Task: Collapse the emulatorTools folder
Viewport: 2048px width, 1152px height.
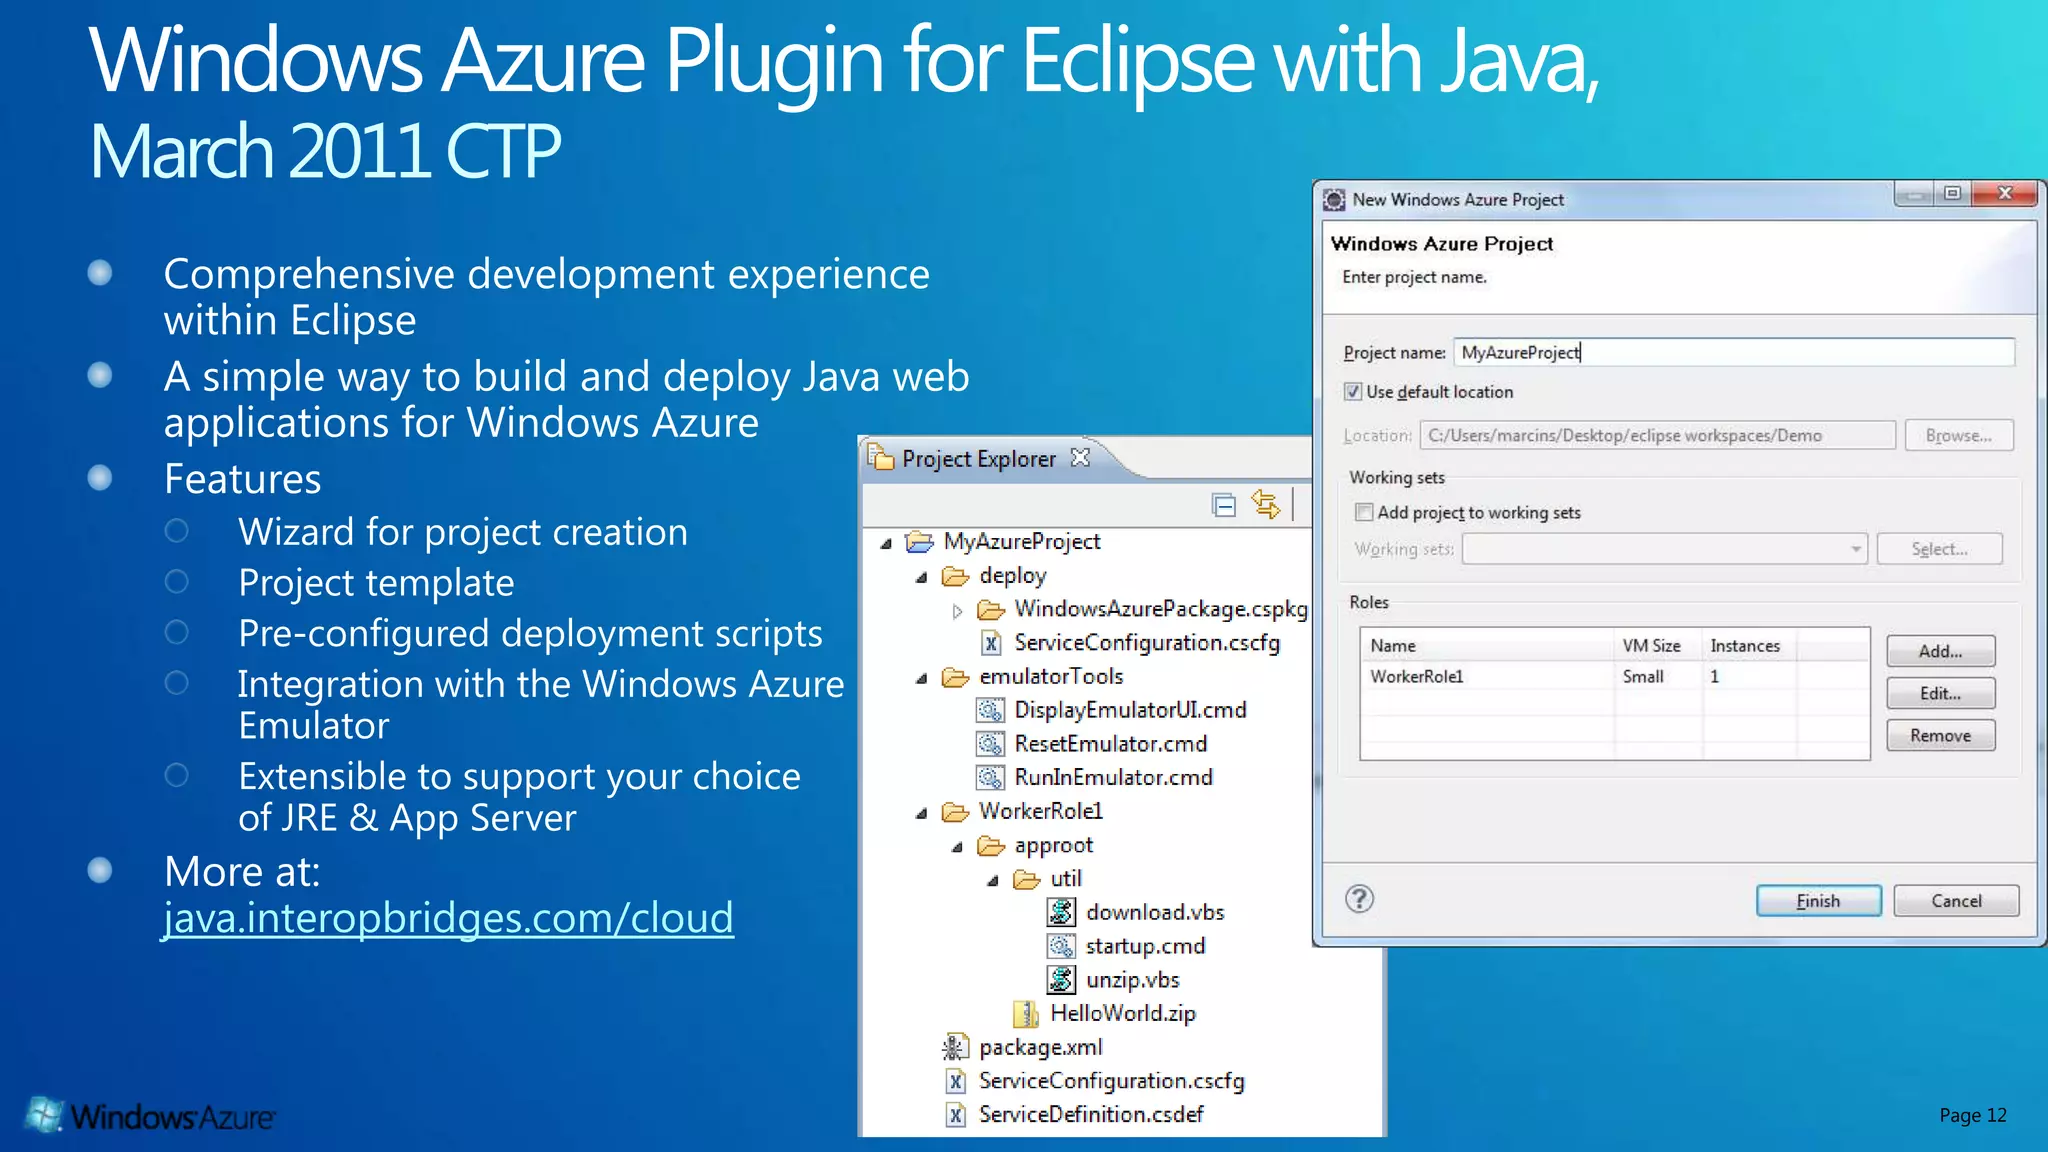Action: pyautogui.click(x=921, y=678)
